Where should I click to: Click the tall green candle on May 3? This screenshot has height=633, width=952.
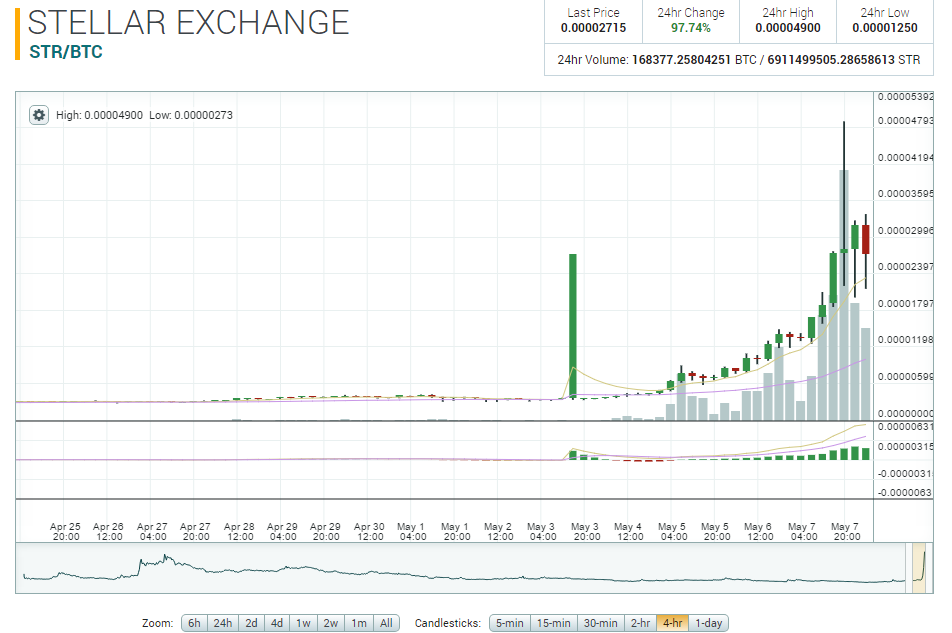point(573,326)
